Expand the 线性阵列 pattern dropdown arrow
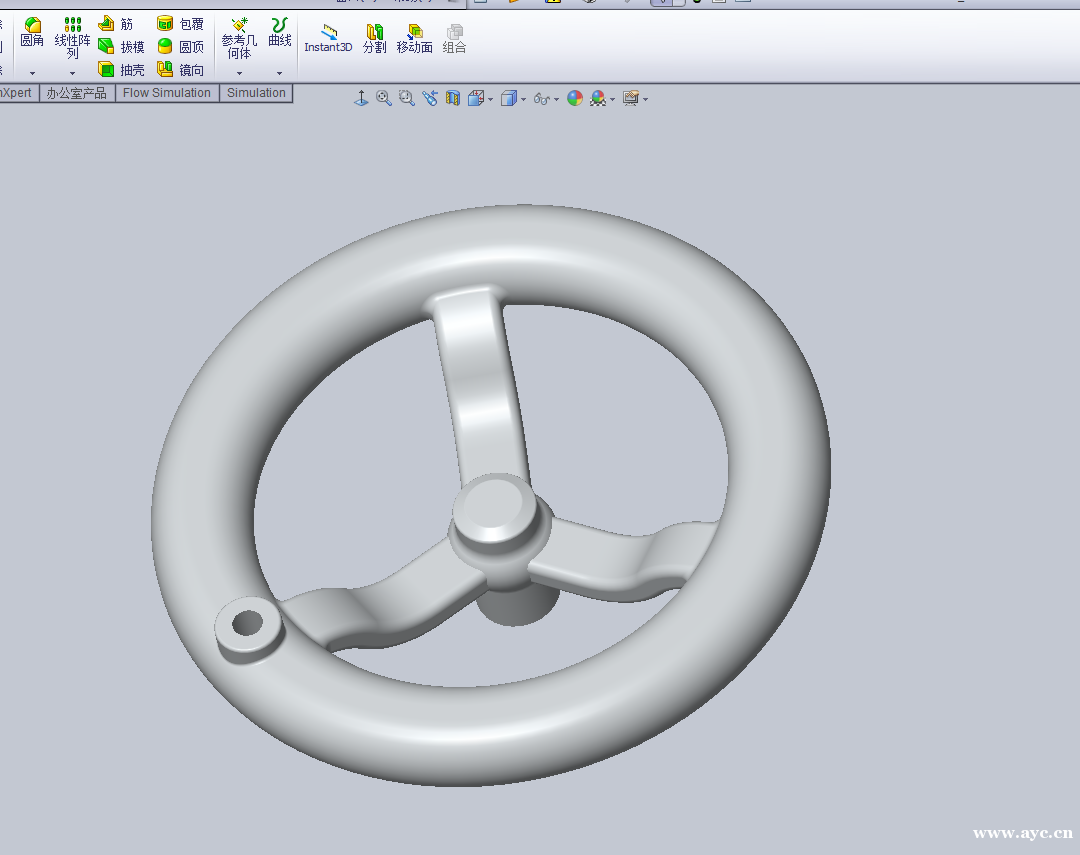Image resolution: width=1080 pixels, height=855 pixels. point(72,73)
